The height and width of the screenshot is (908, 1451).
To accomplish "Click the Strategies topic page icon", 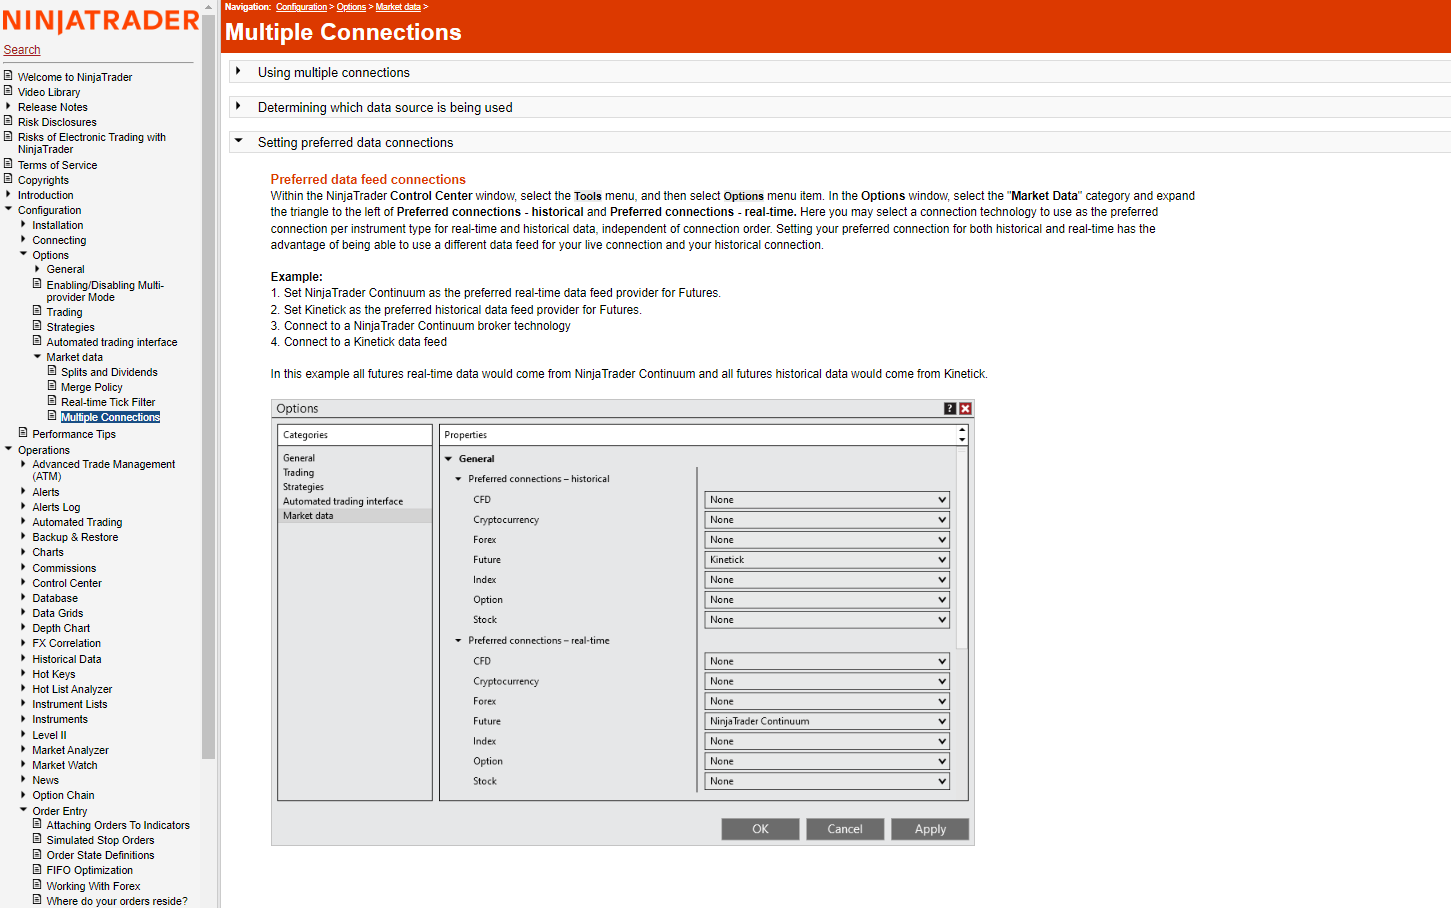I will 37,326.
